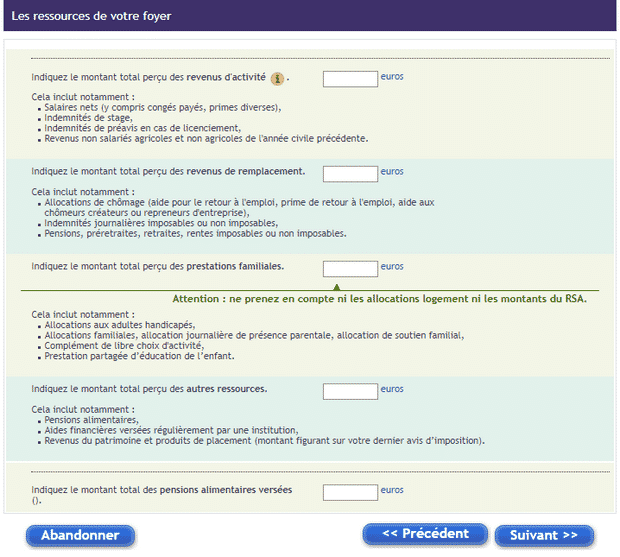Continue with the Suivant button
The image size is (620, 557).
click(x=544, y=536)
